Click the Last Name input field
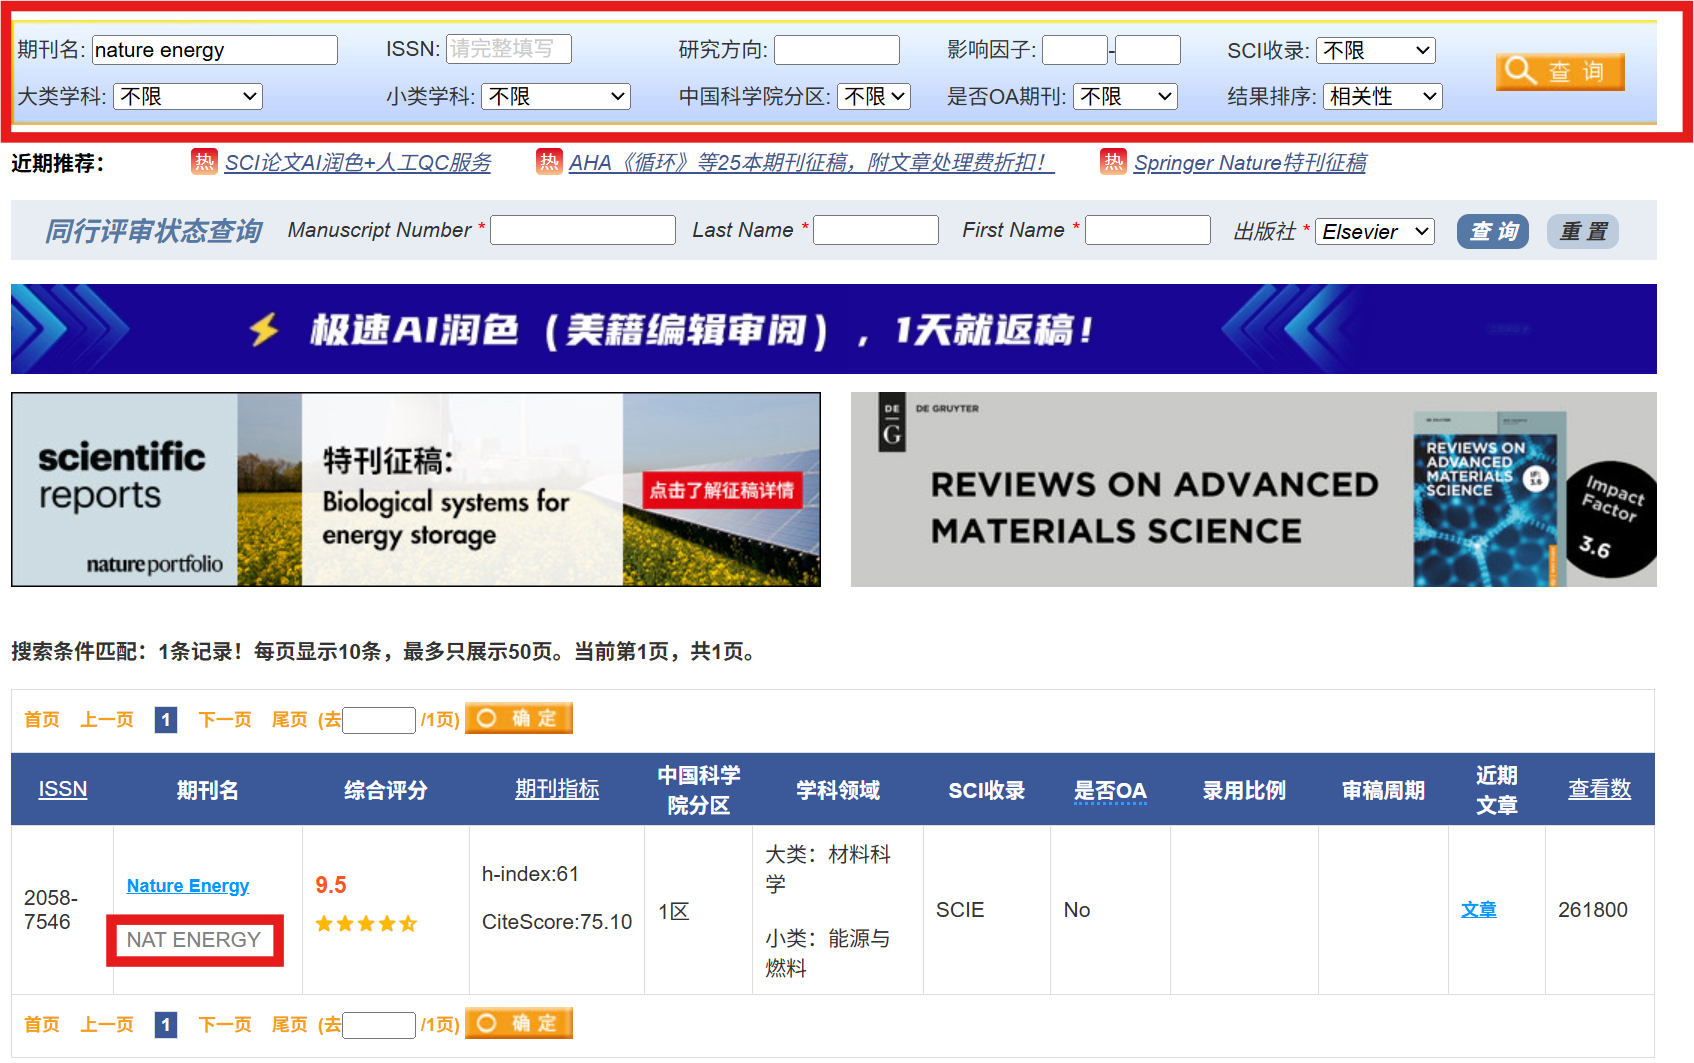This screenshot has height=1063, width=1694. [876, 230]
